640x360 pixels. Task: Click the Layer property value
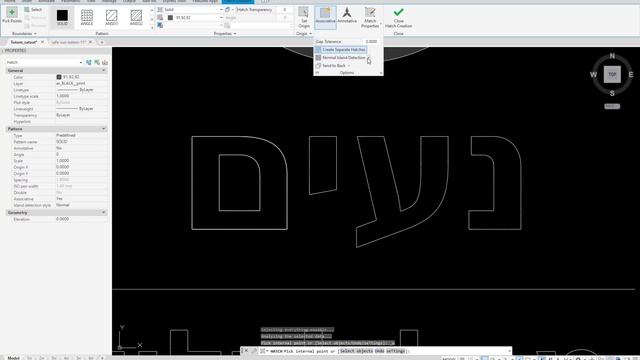coord(81,84)
